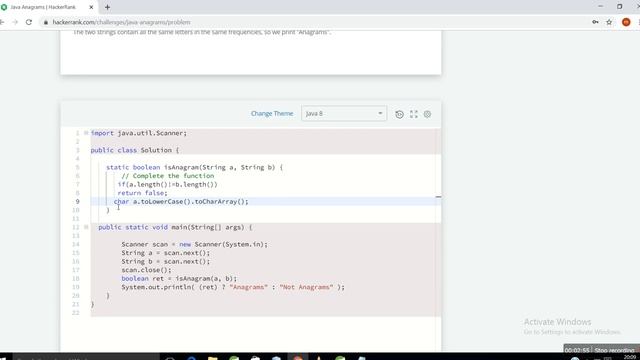Open the reset code history icon
The image size is (640, 360).
click(399, 114)
